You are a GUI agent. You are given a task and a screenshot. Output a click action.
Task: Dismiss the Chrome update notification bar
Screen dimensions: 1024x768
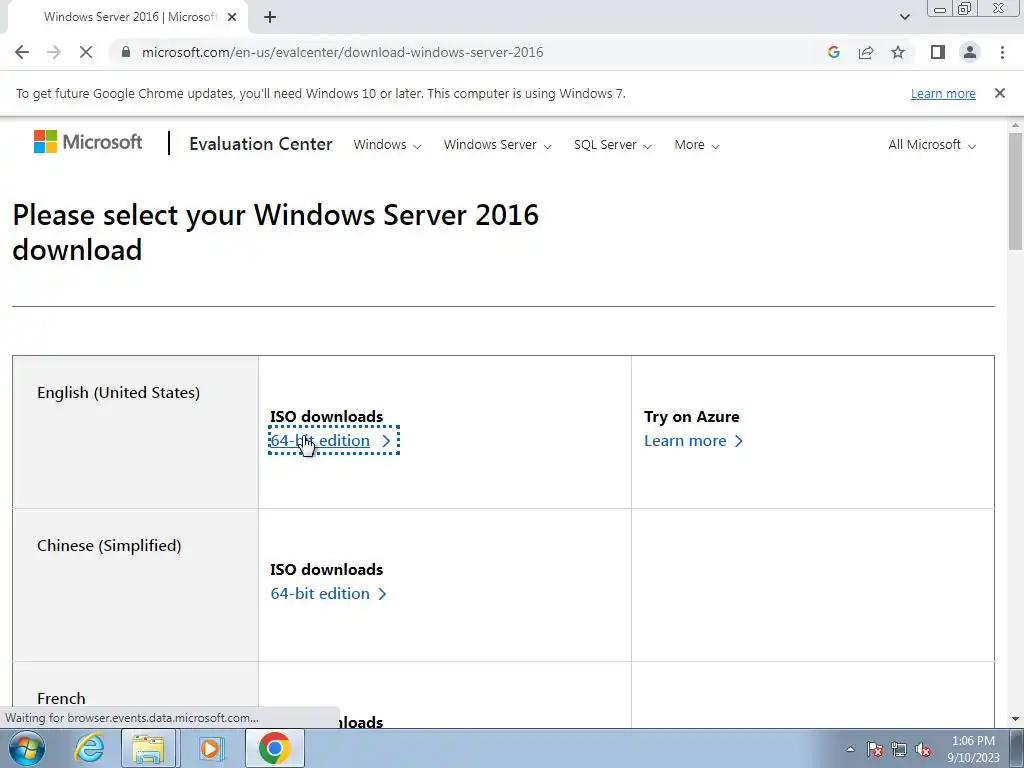point(999,93)
